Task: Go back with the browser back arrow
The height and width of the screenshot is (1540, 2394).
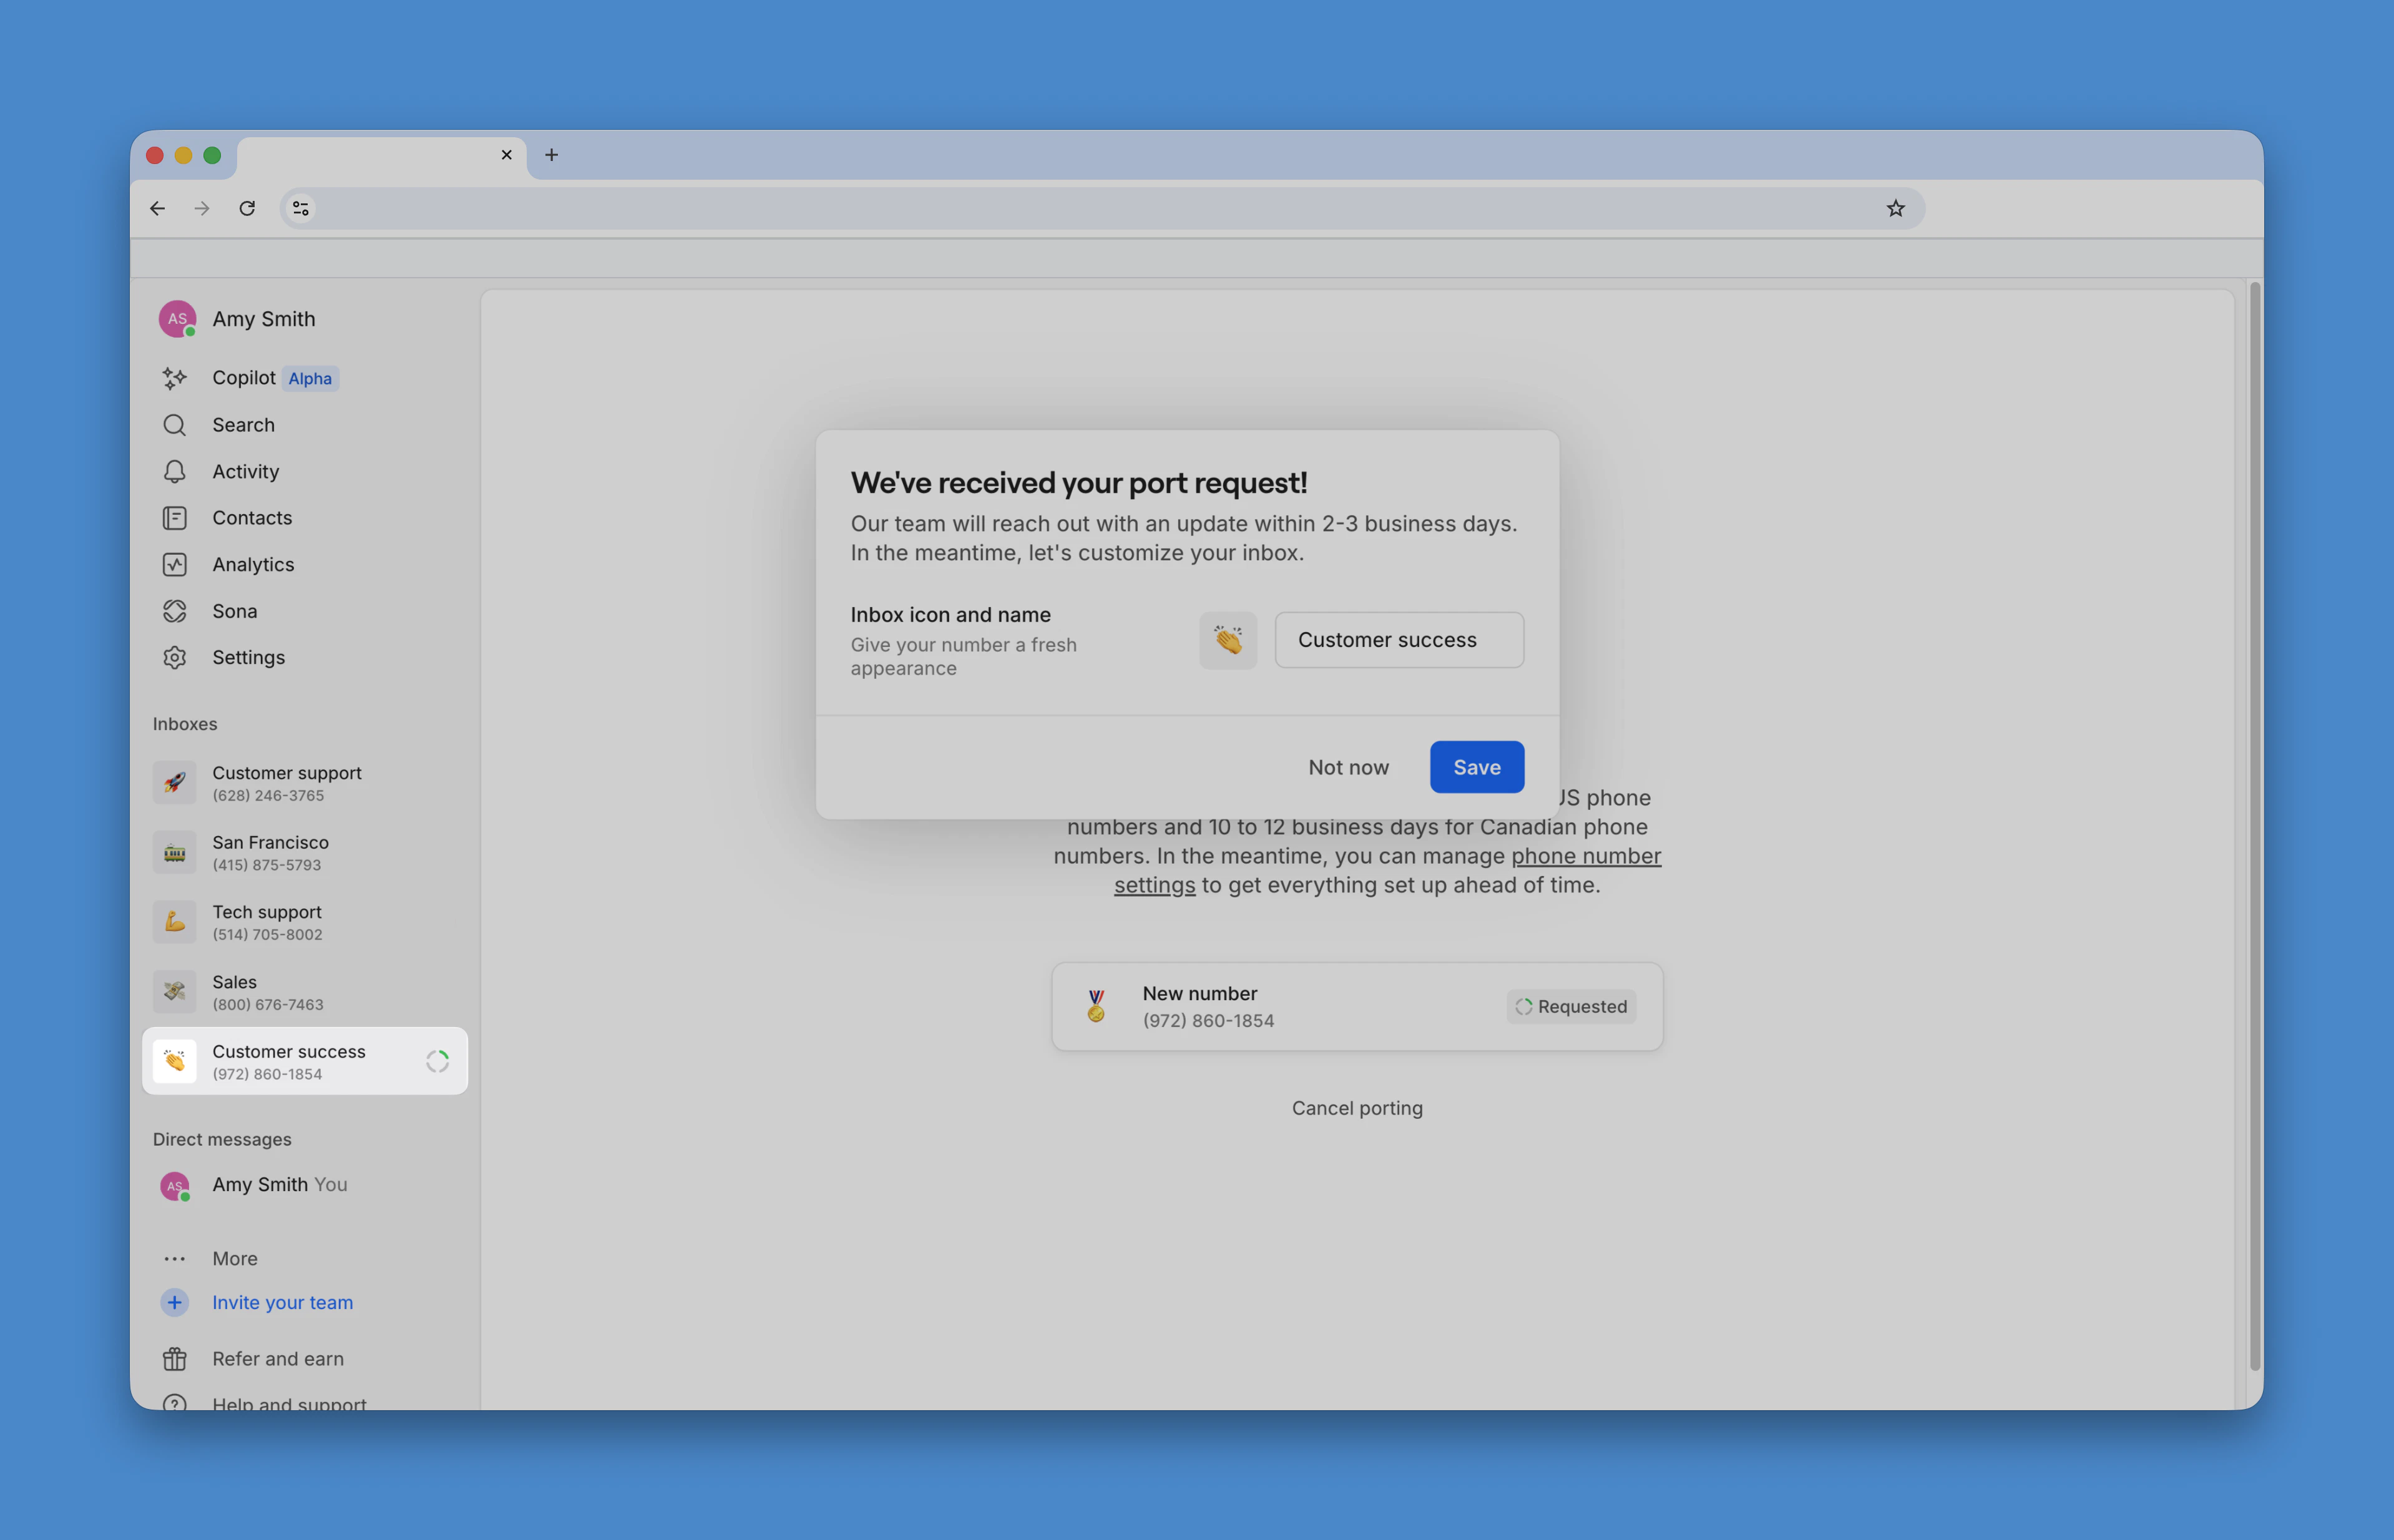Action: (157, 208)
